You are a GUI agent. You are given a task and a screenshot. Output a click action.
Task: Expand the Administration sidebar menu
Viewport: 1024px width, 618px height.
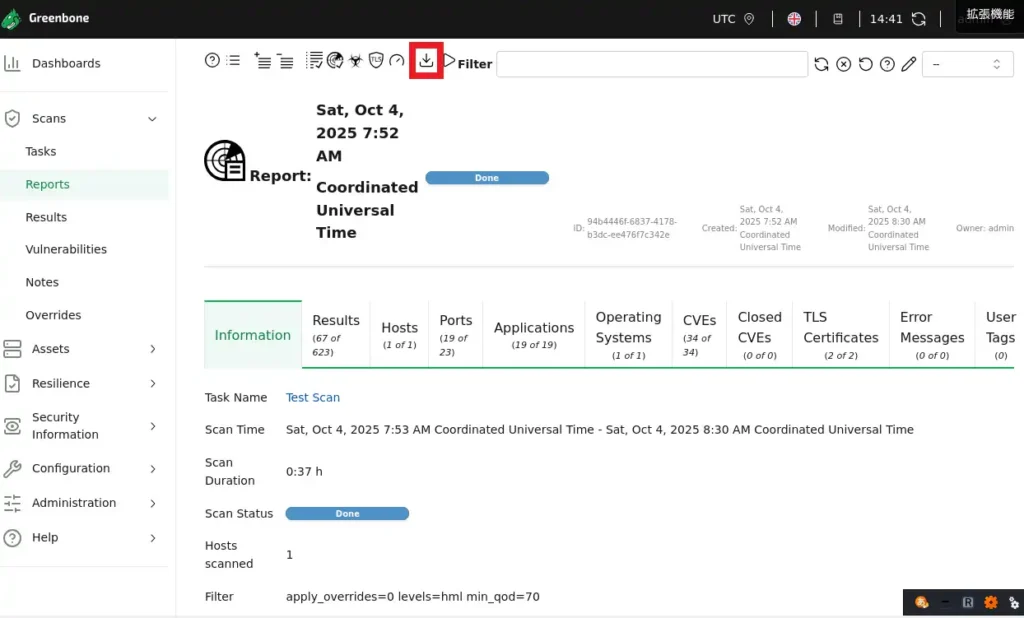pos(152,503)
